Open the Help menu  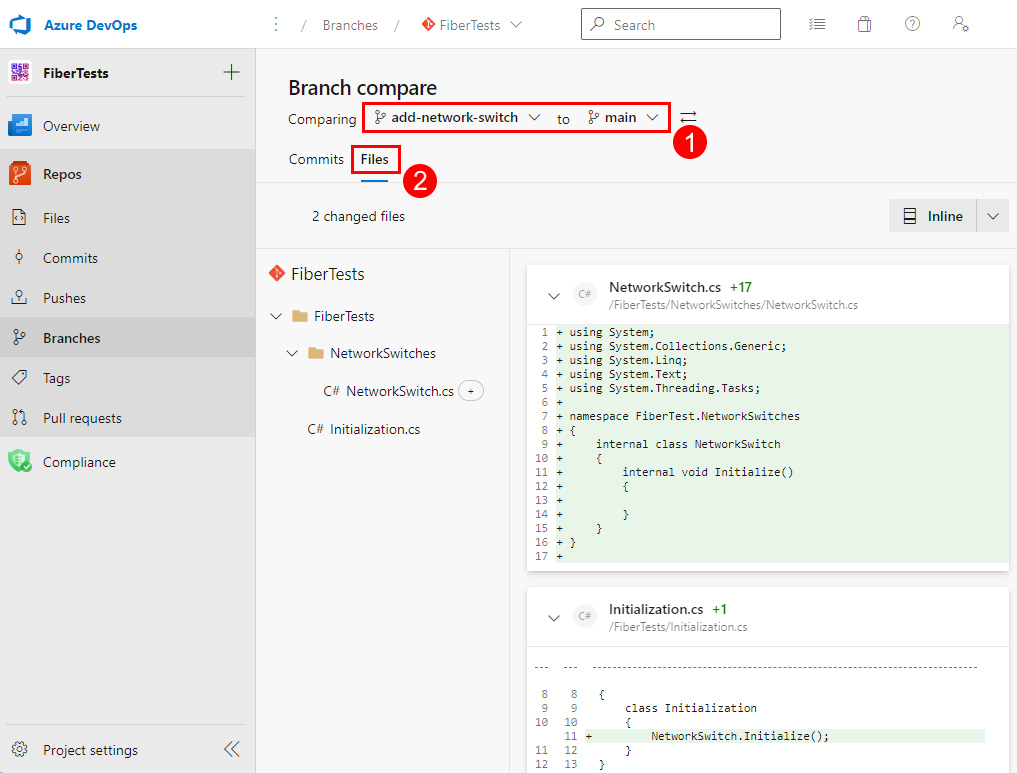tap(912, 24)
